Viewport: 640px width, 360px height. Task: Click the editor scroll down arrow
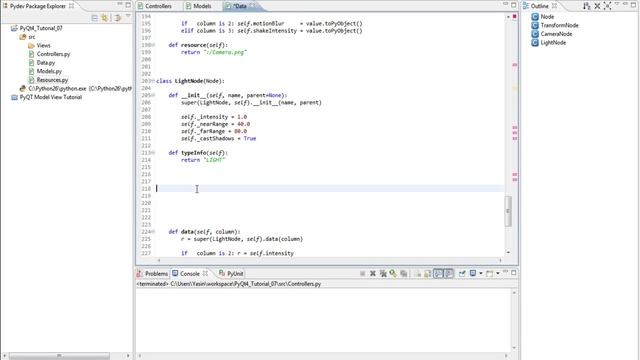tap(508, 253)
